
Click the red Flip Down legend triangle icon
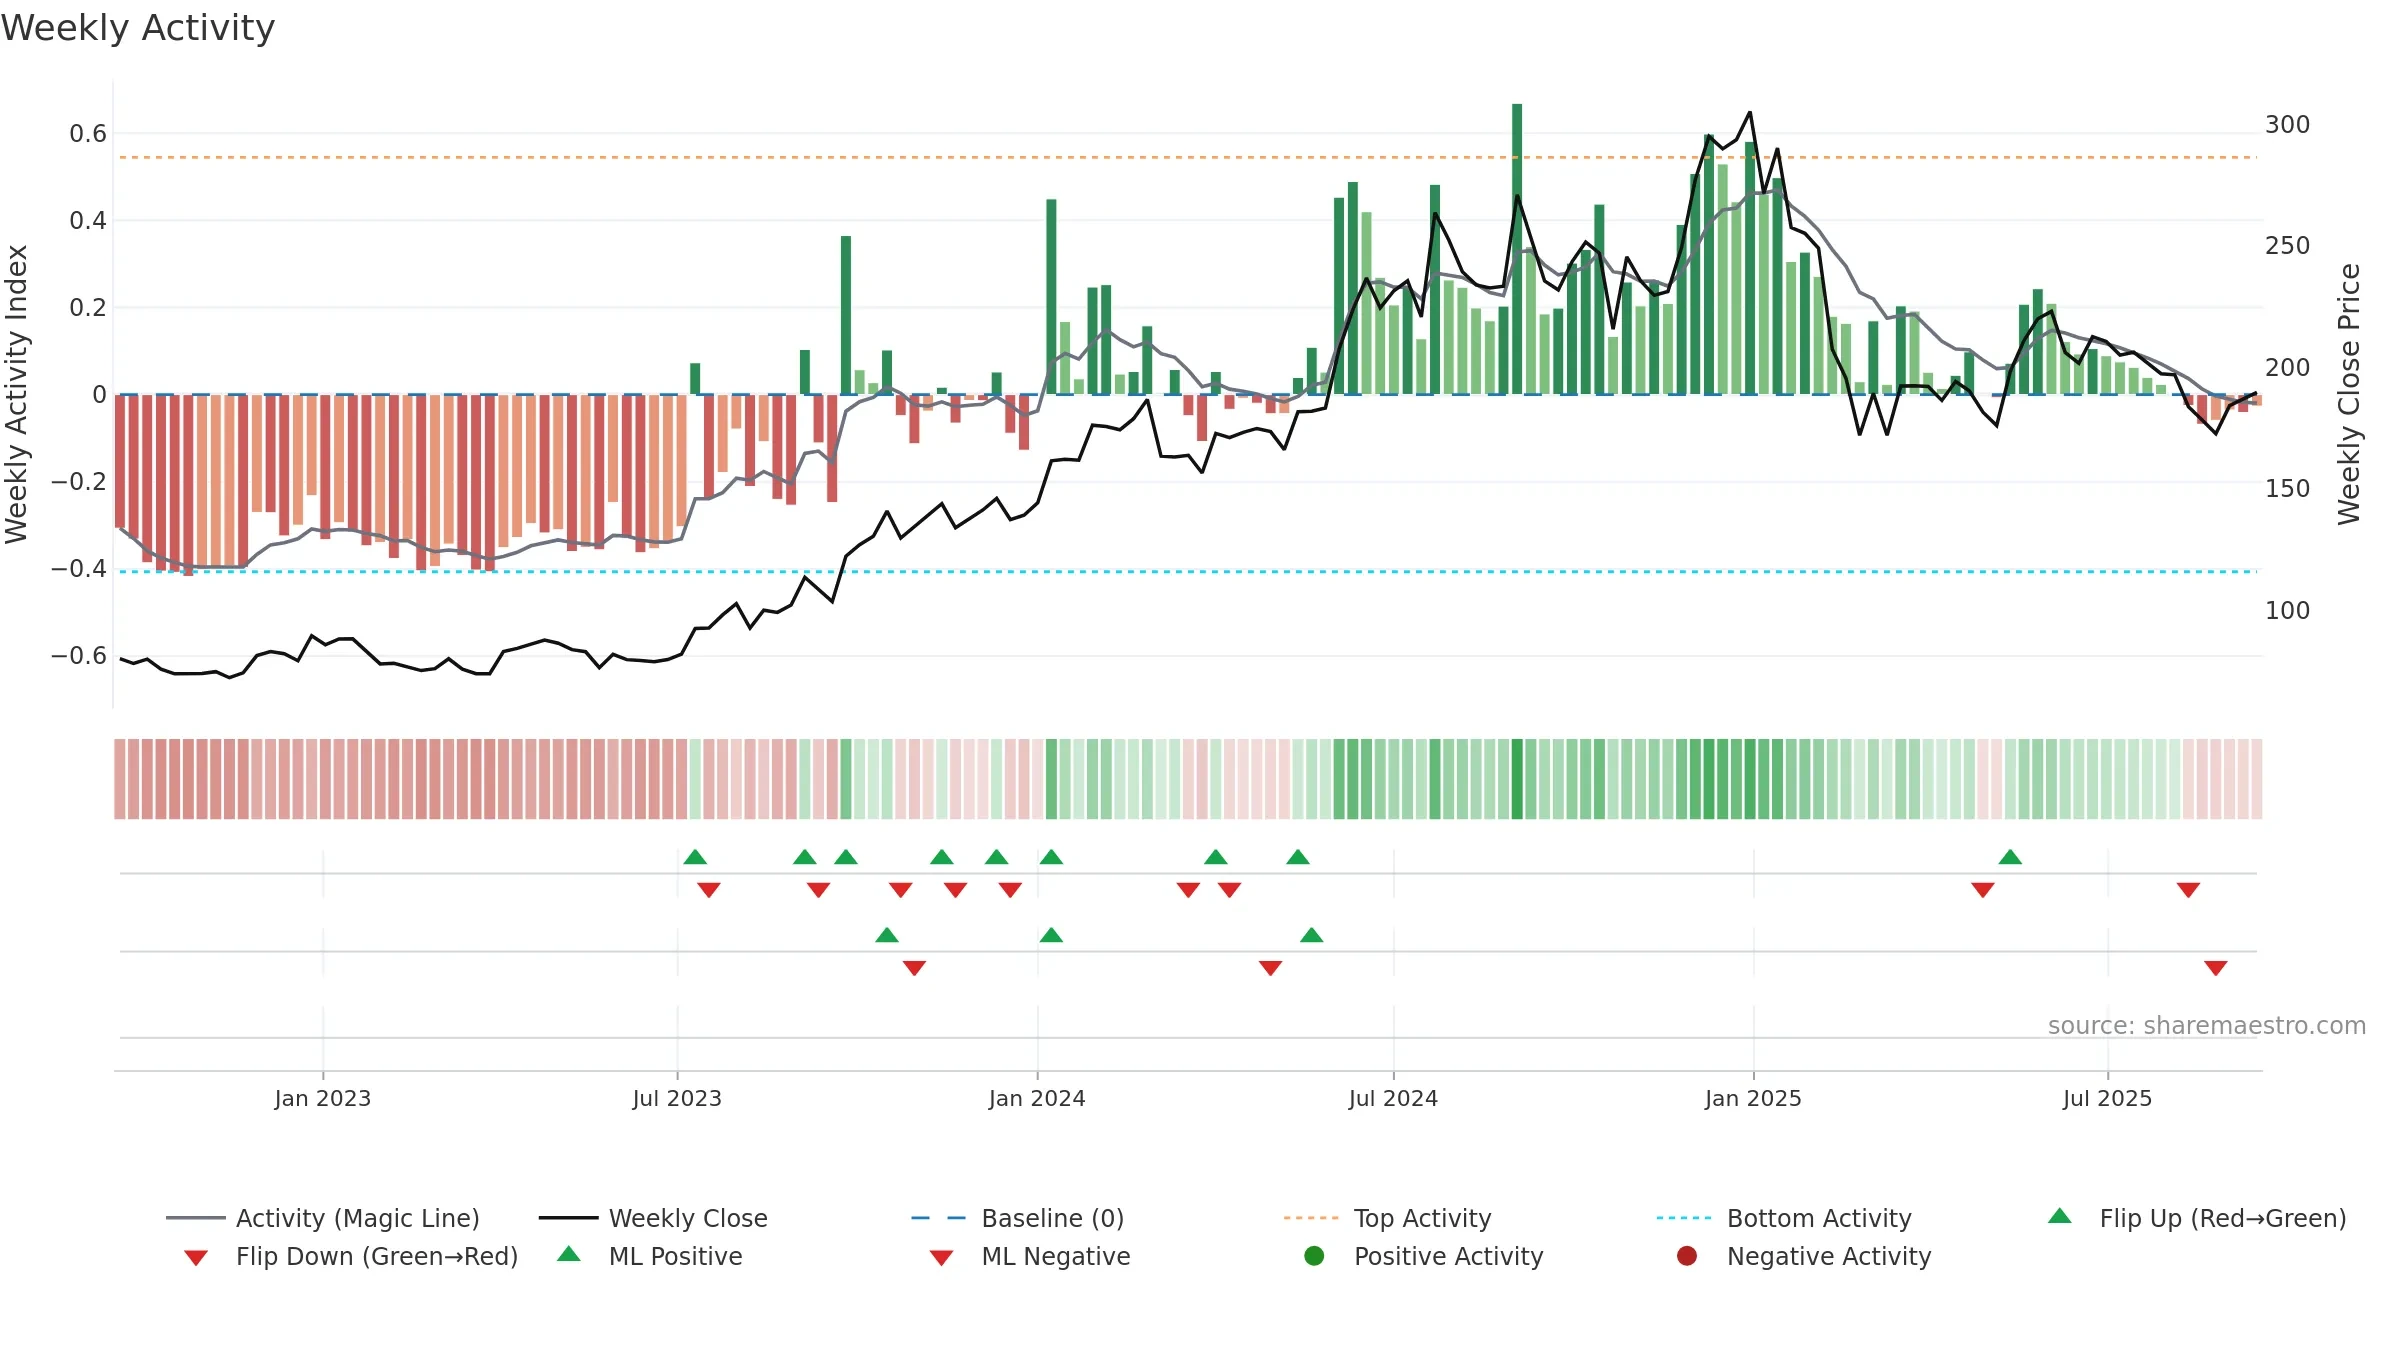[x=196, y=1258]
